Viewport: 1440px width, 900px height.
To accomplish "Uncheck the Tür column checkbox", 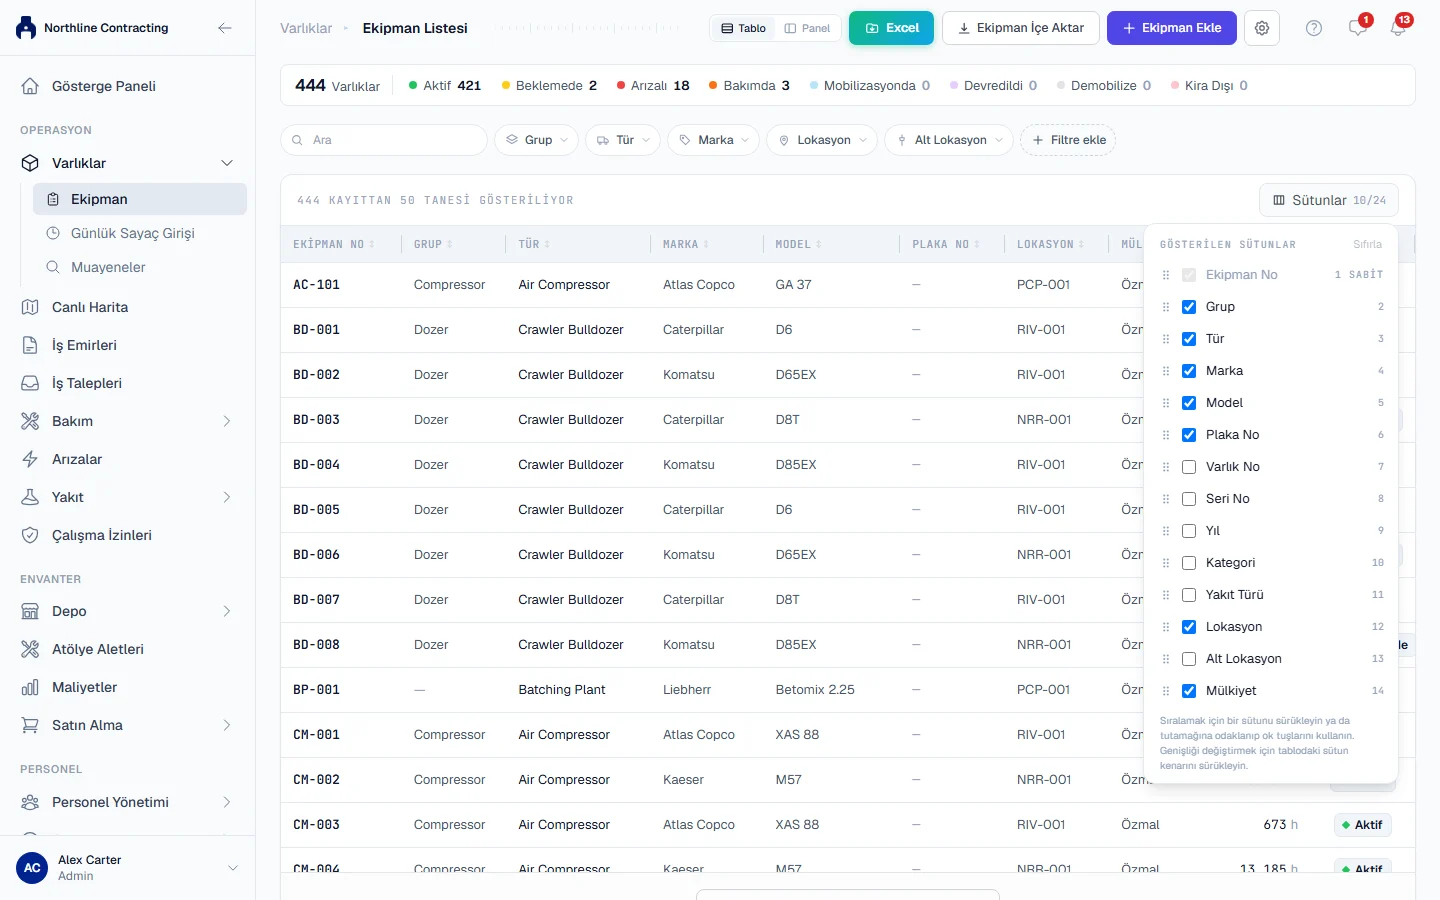I will (x=1189, y=339).
